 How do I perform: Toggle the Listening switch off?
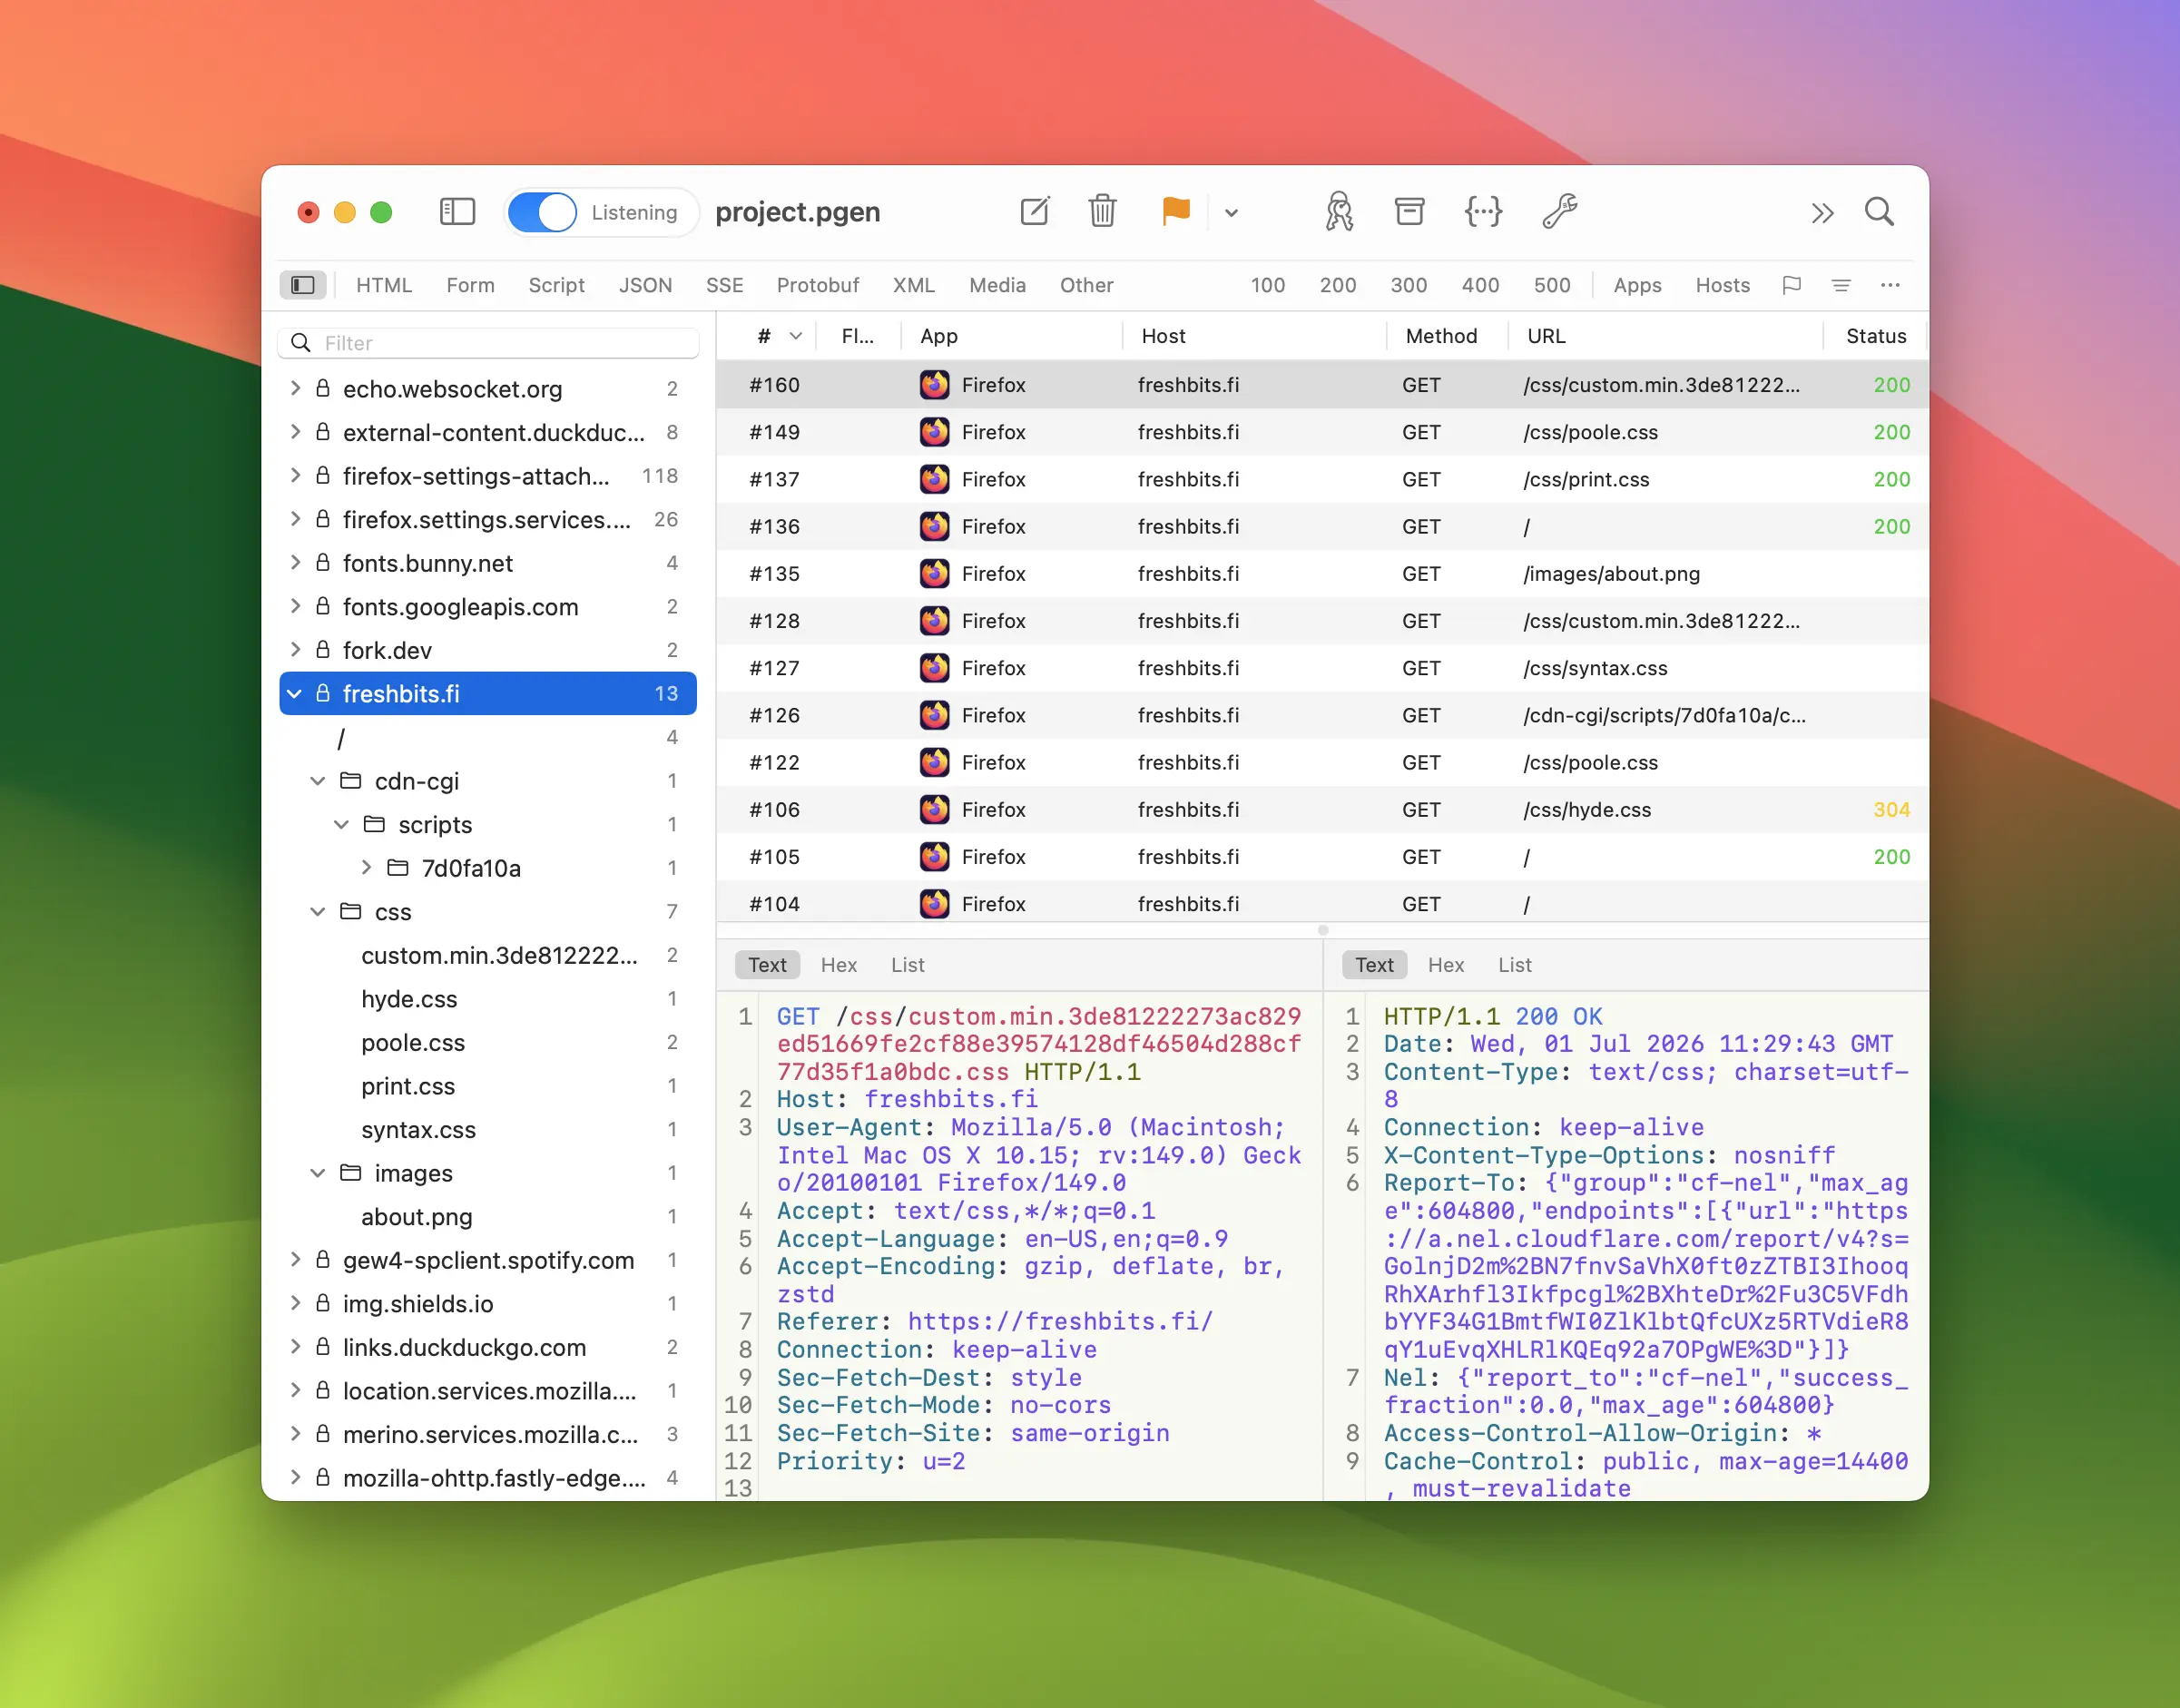point(542,212)
